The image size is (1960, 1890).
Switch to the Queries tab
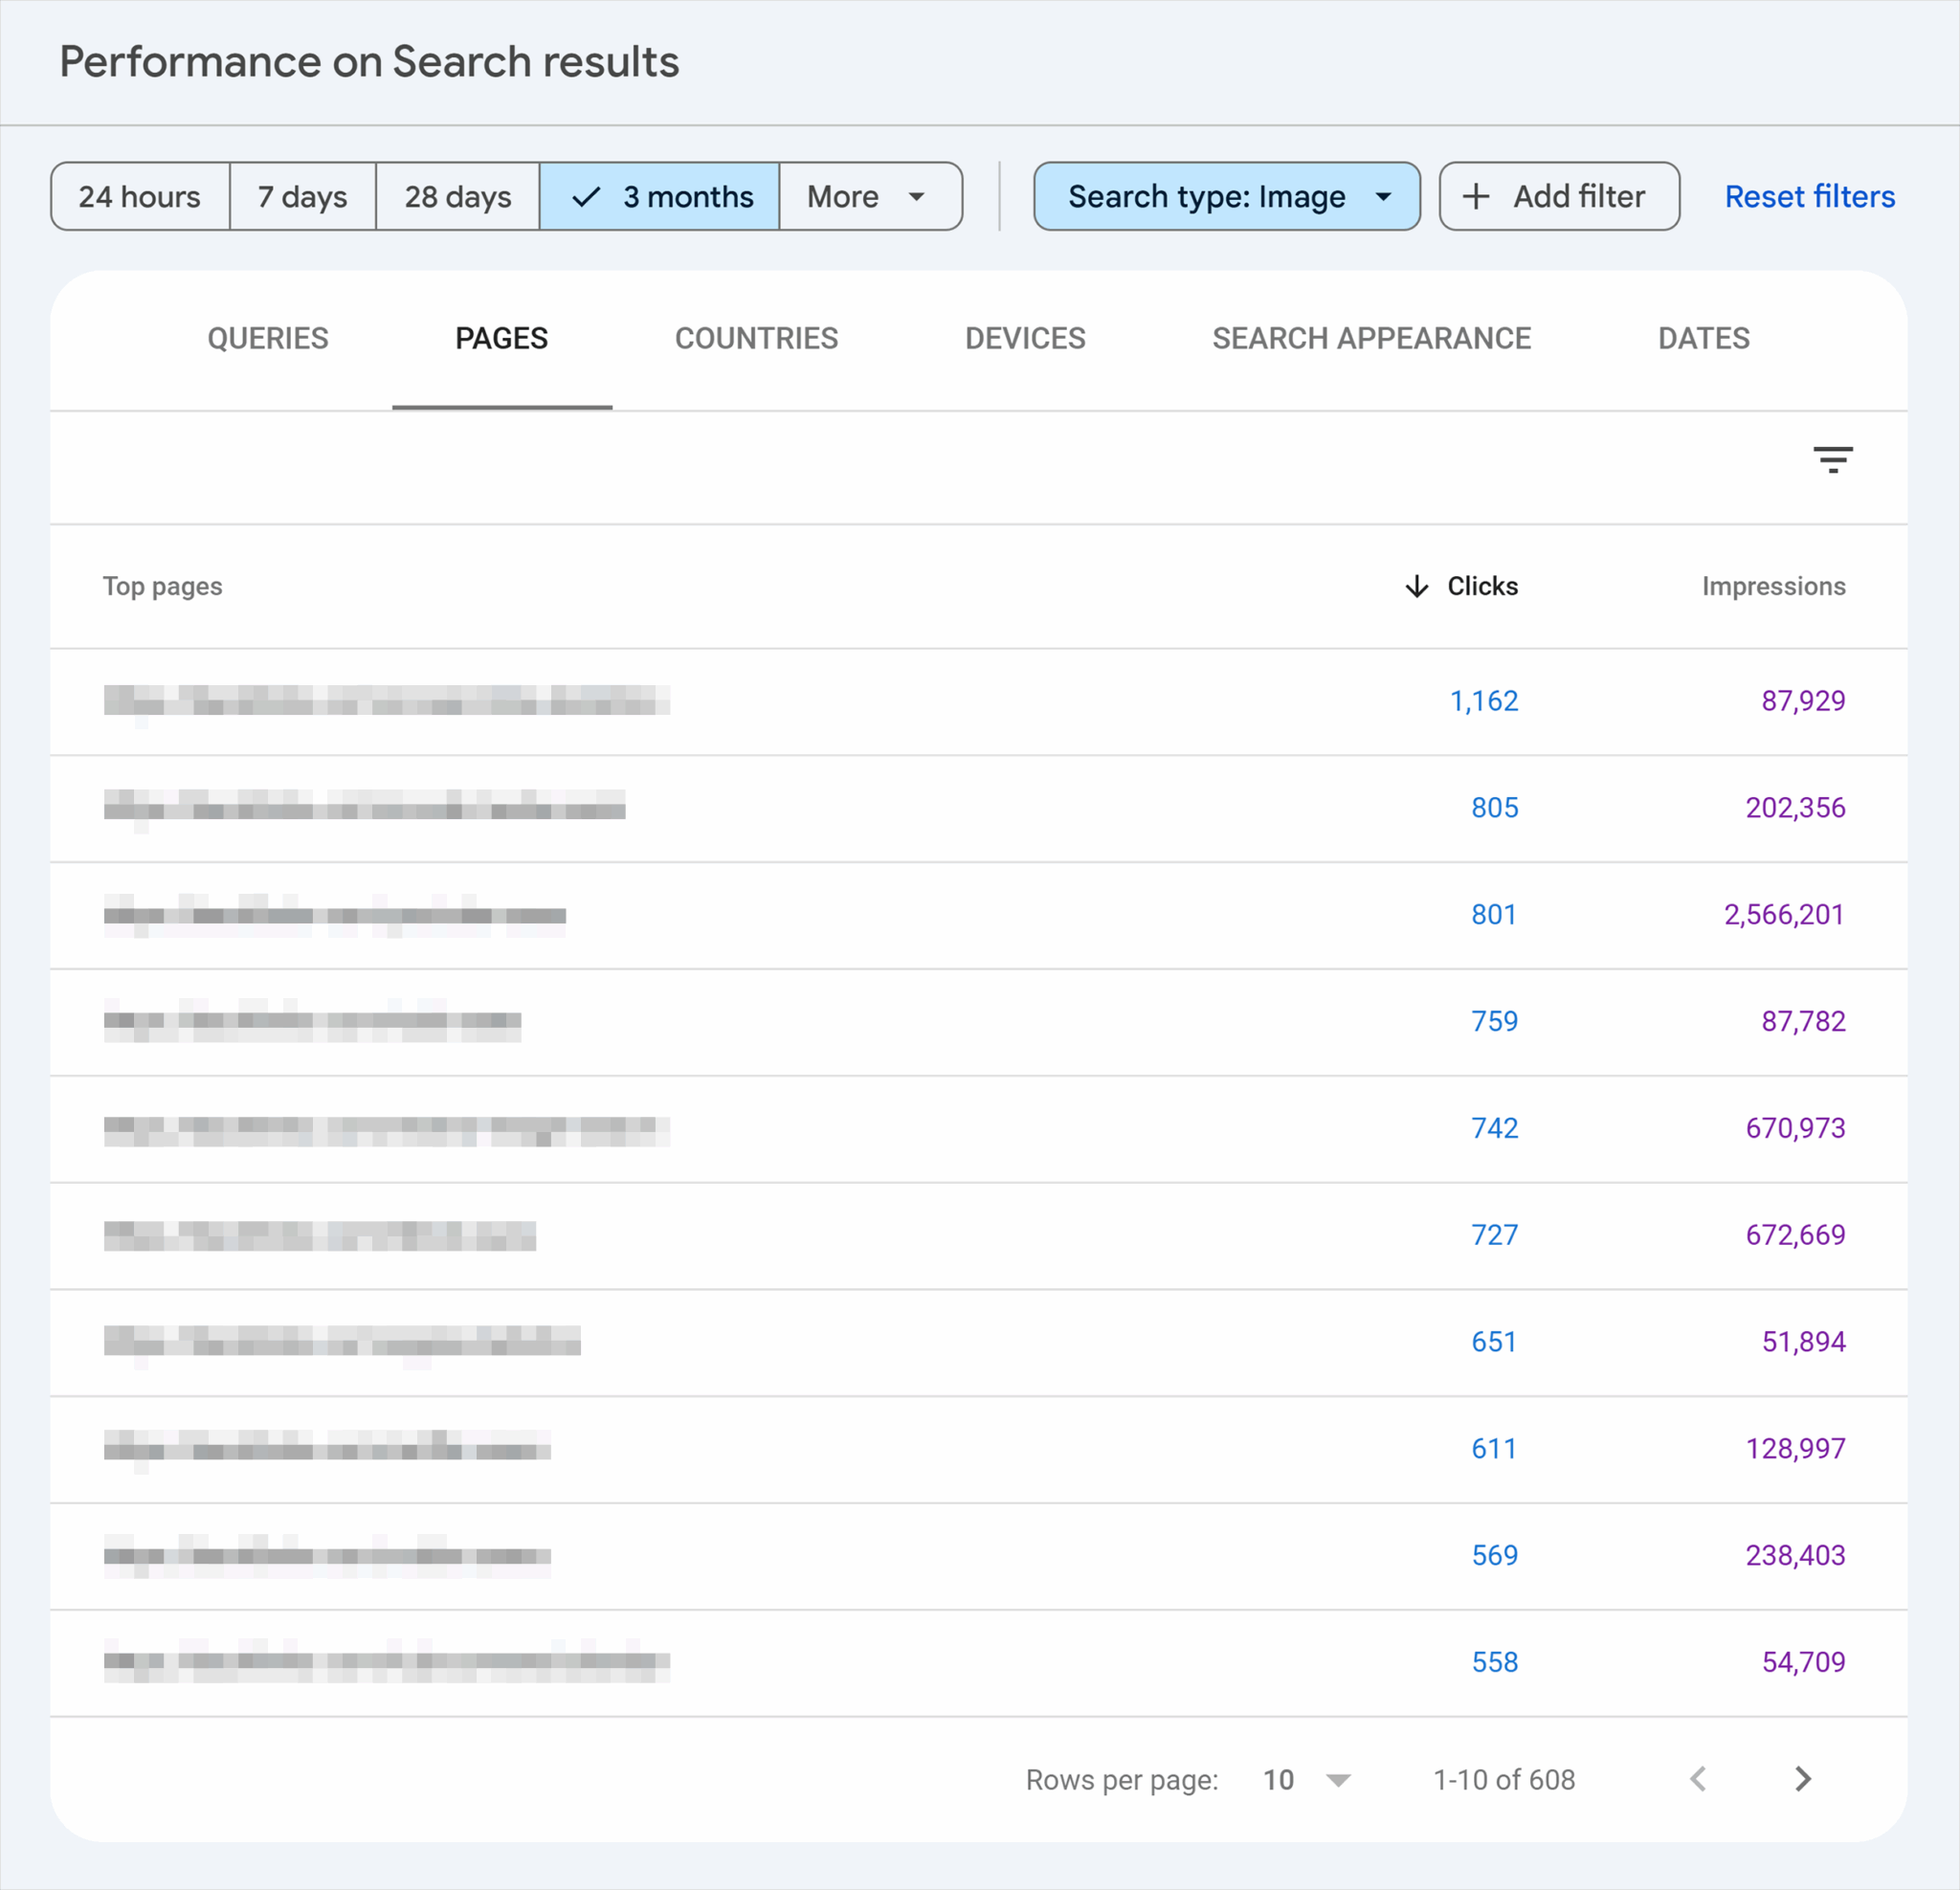[x=268, y=339]
